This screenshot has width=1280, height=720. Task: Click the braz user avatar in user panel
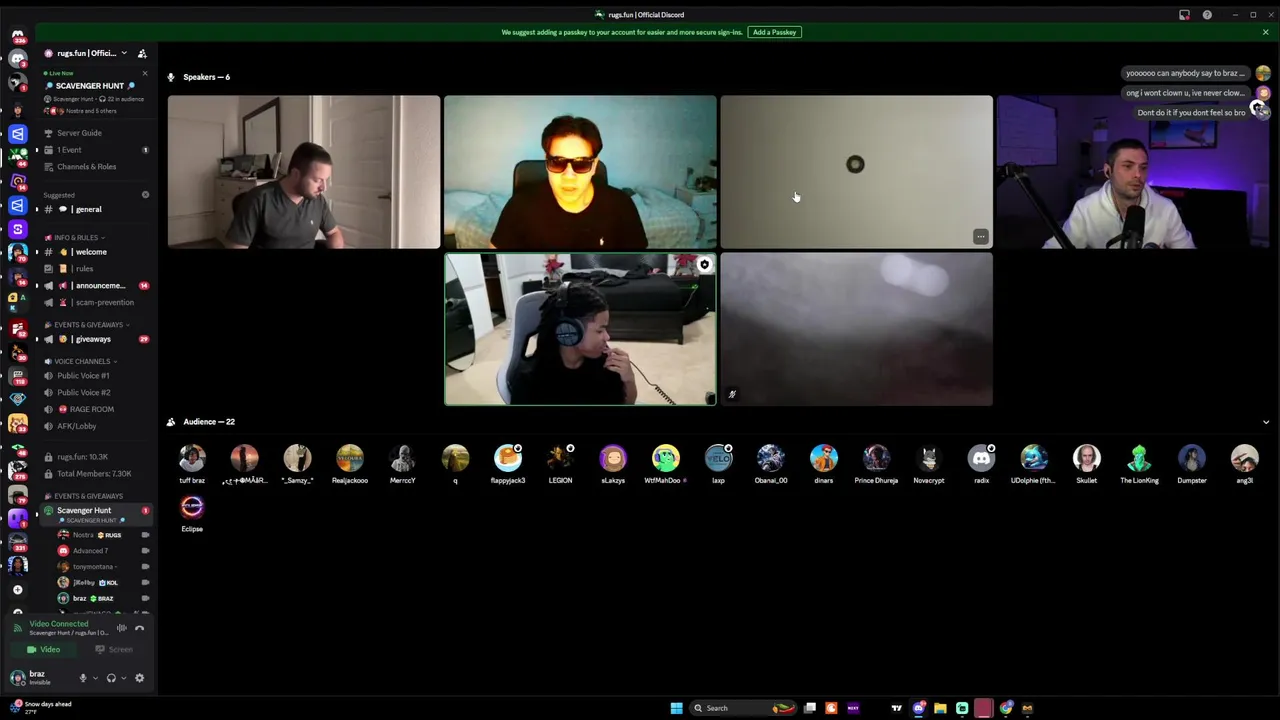pos(17,678)
